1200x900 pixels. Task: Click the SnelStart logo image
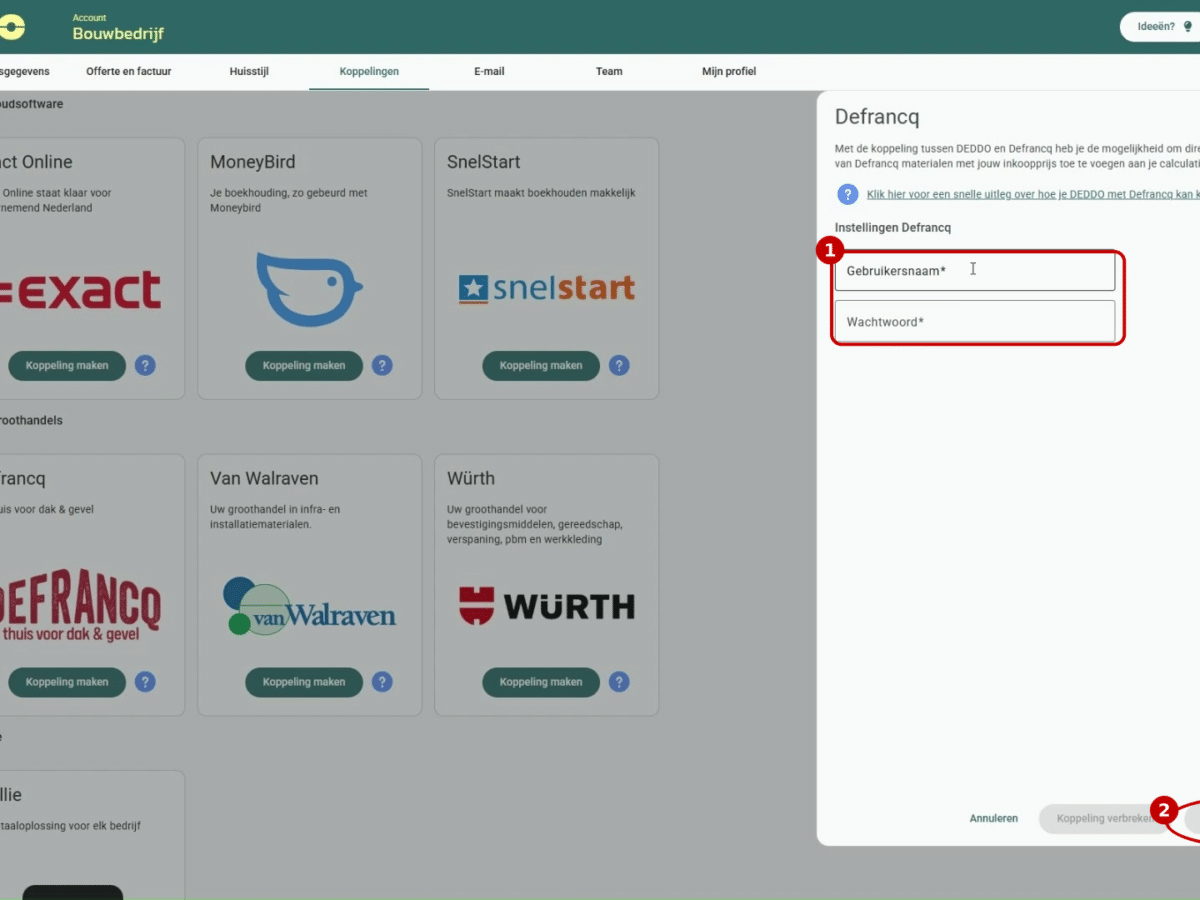coord(546,289)
